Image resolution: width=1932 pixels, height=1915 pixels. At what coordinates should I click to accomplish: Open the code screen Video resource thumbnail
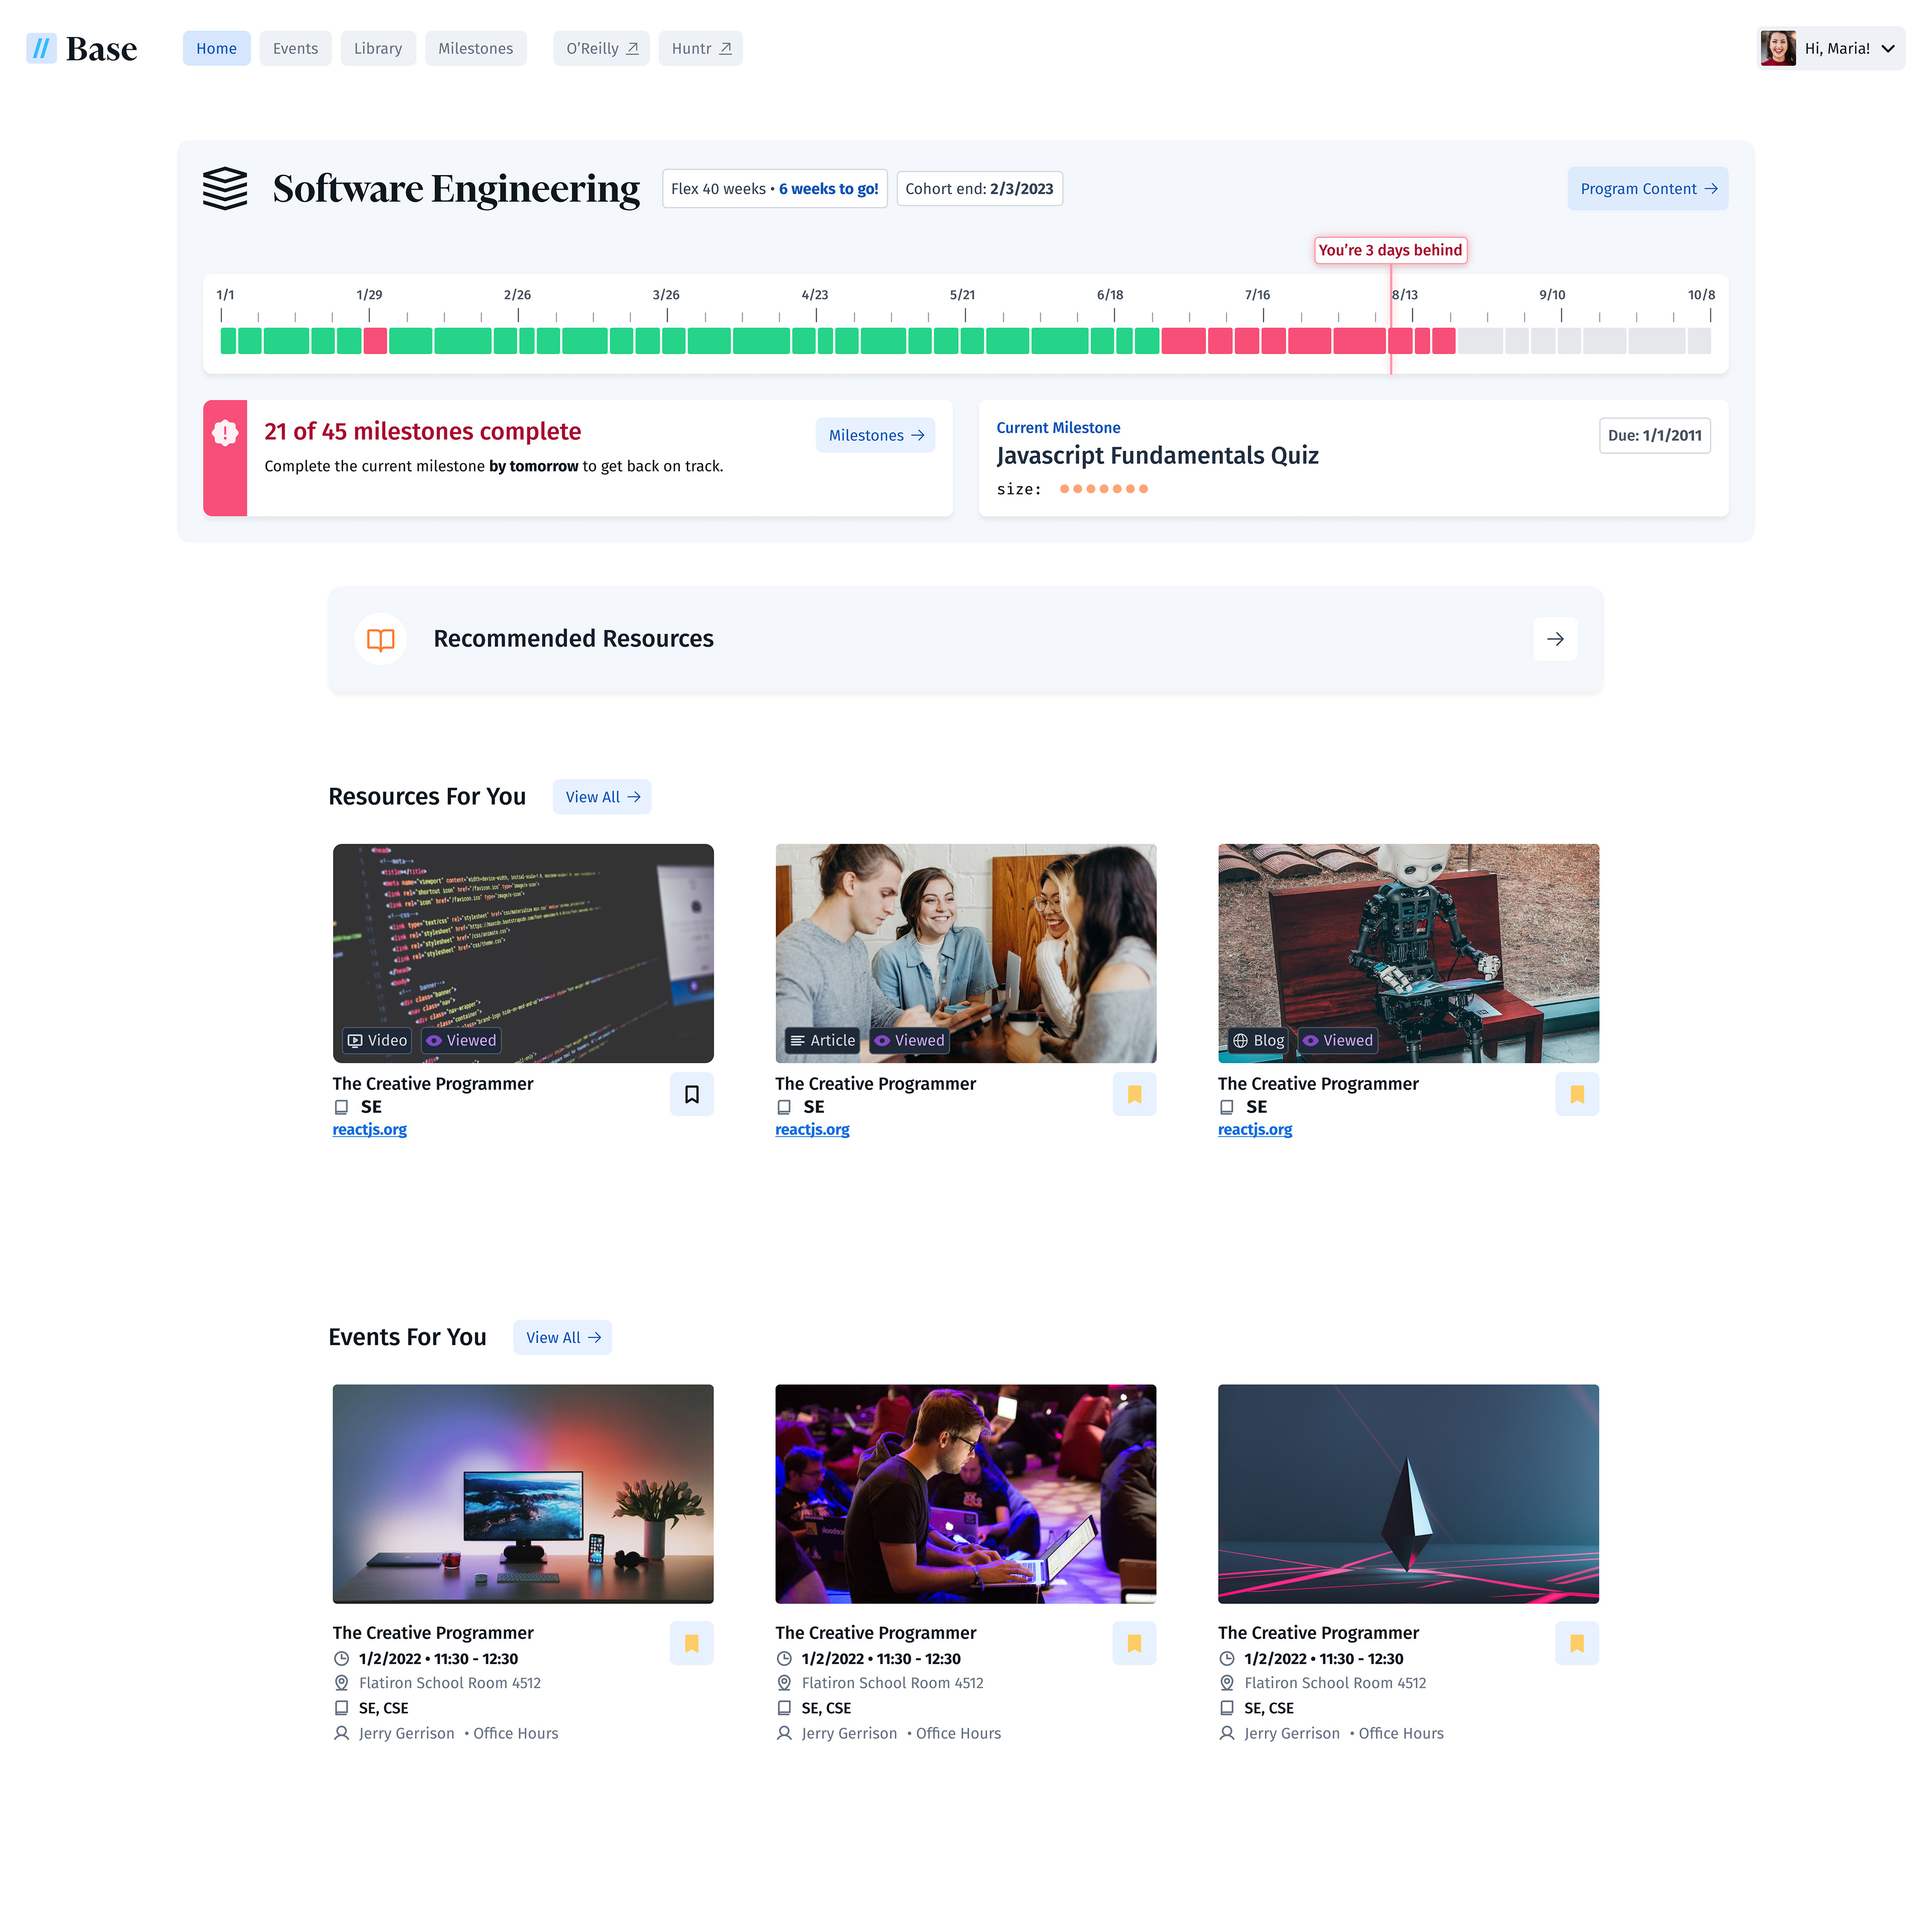(x=523, y=953)
